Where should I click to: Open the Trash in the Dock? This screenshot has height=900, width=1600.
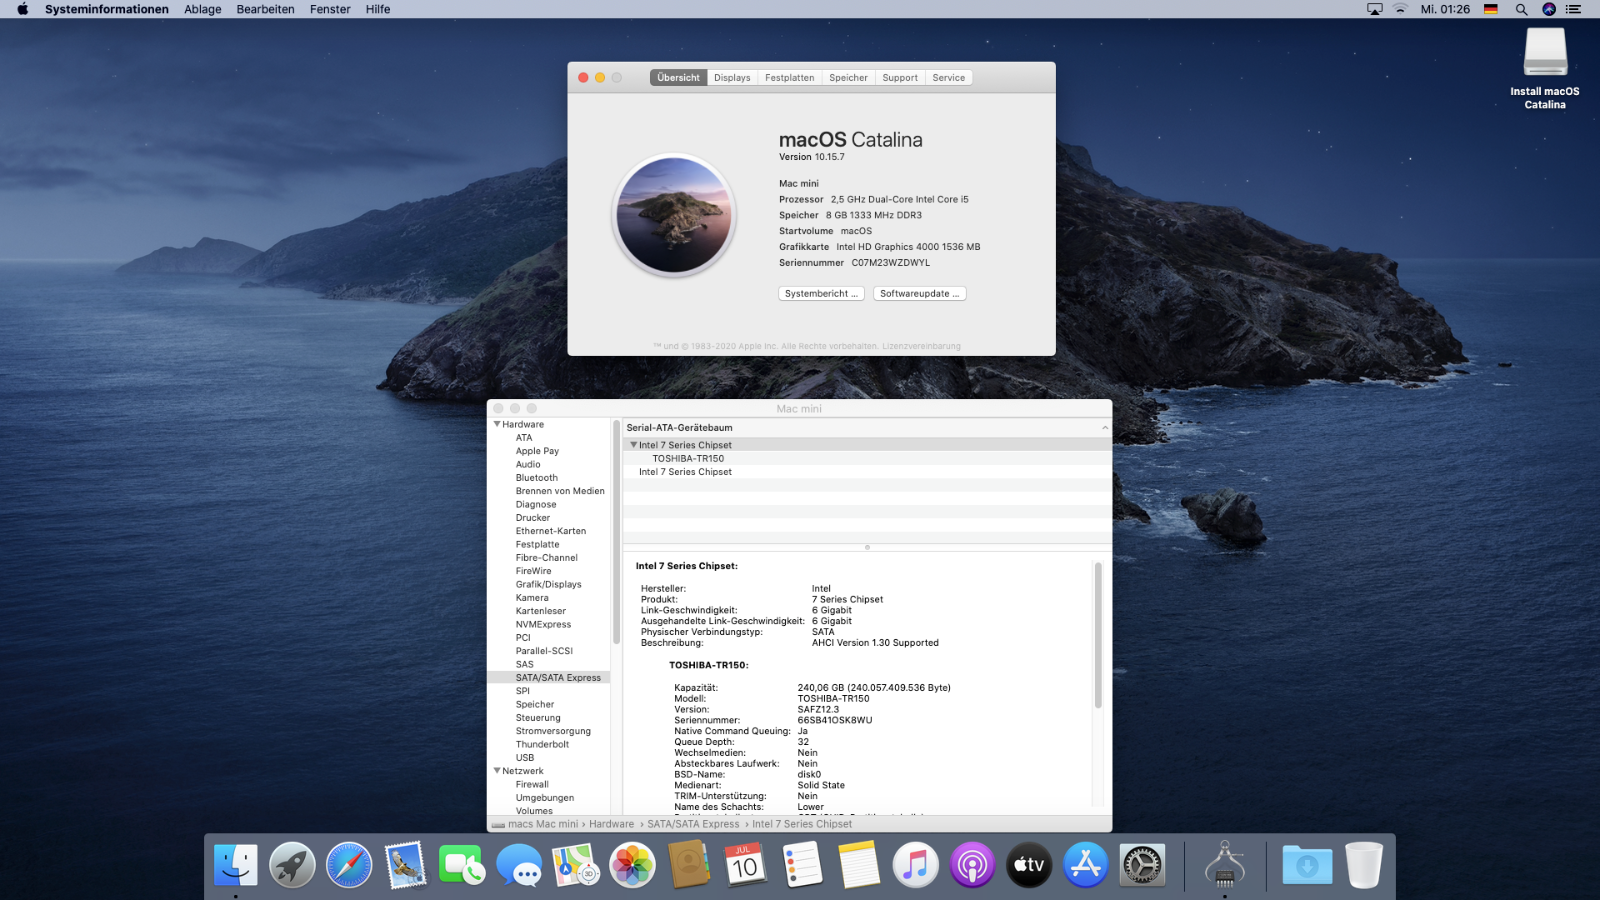(x=1364, y=865)
